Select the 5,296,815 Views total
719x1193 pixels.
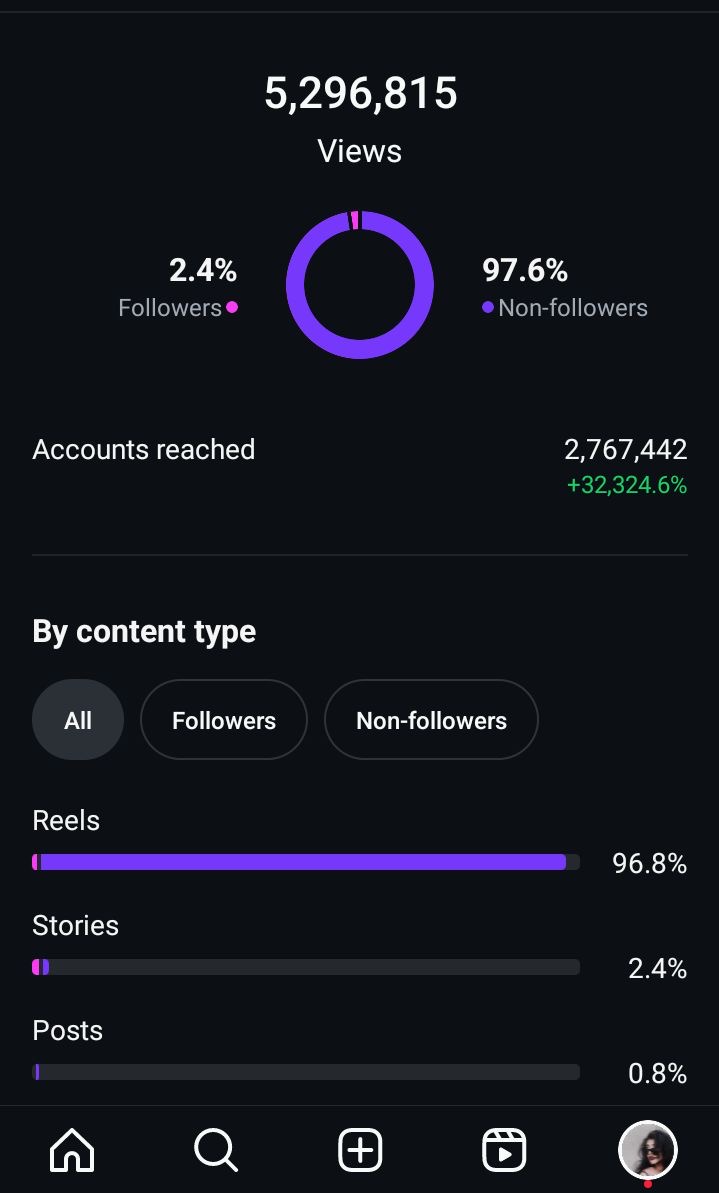tap(360, 92)
